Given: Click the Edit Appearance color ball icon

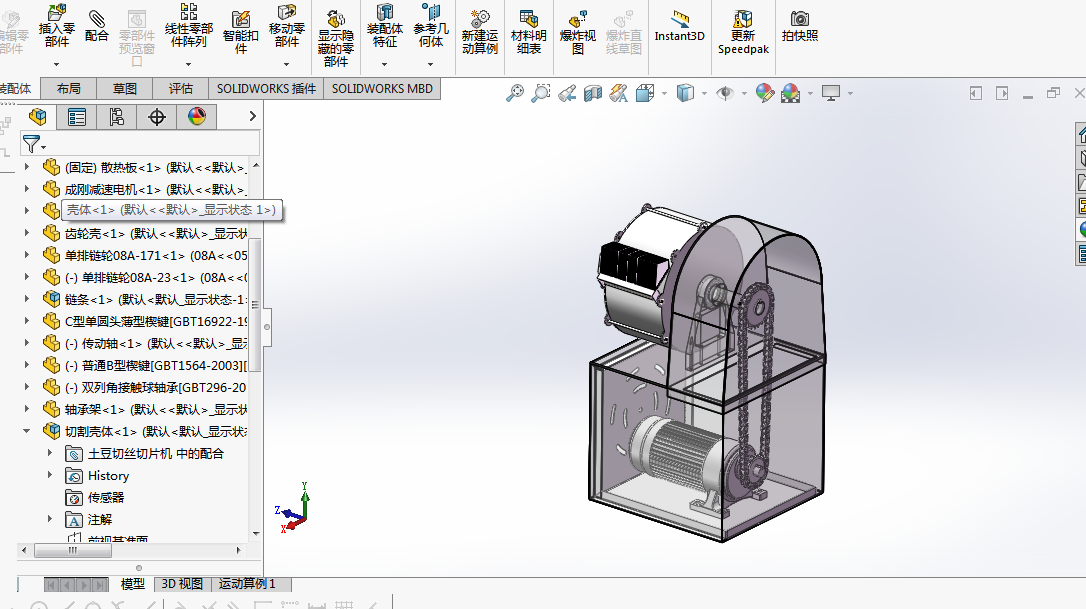Looking at the screenshot, I should (765, 93).
